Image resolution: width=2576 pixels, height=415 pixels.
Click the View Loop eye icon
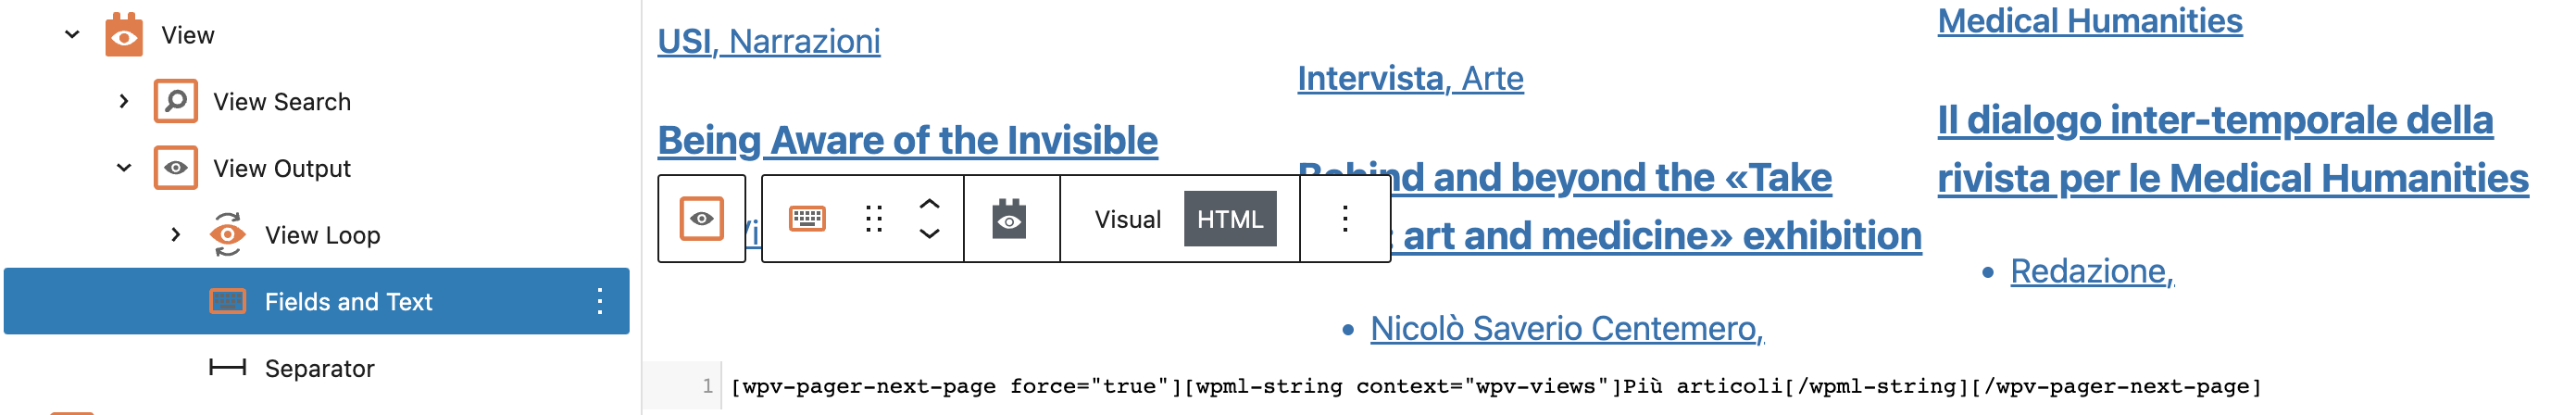coord(227,234)
